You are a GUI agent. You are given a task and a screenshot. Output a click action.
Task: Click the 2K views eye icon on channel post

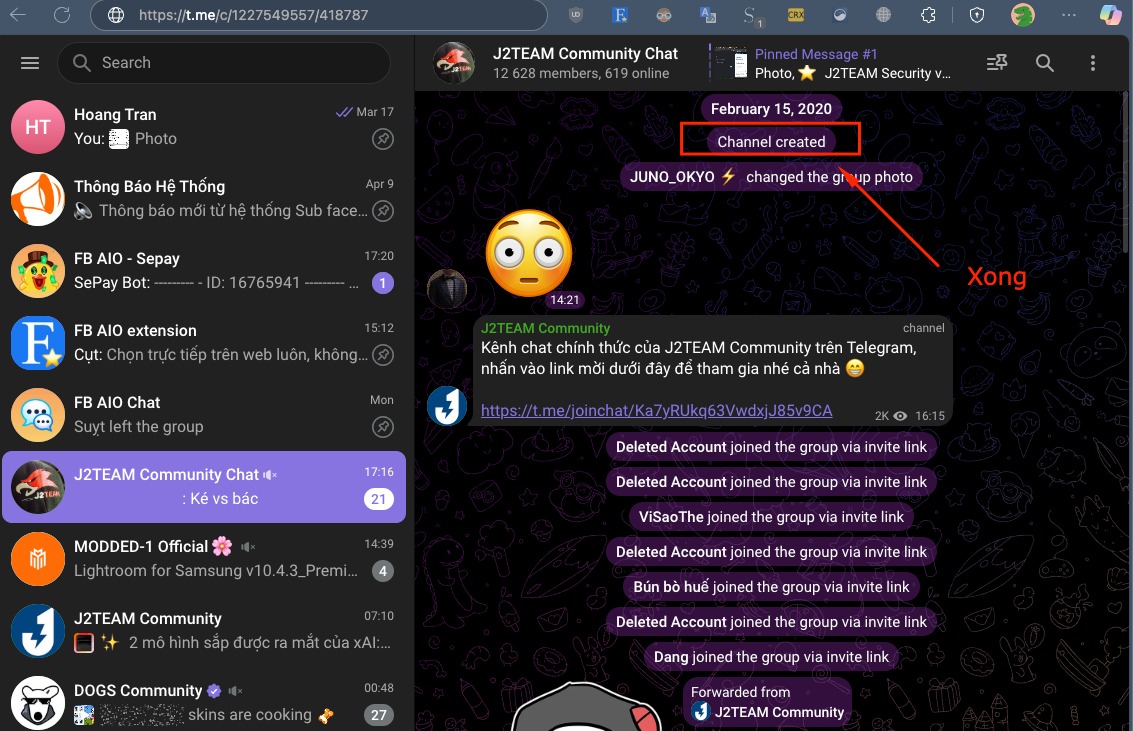click(900, 416)
